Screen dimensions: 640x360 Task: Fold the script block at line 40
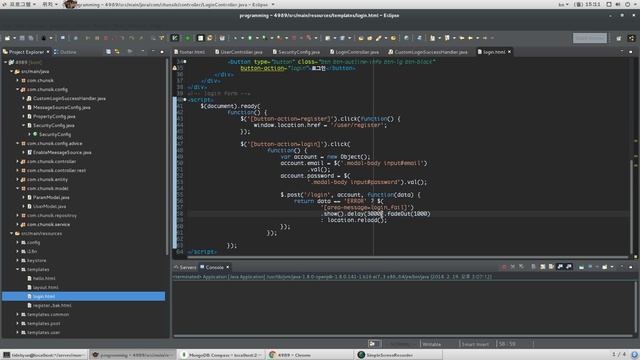coord(185,100)
